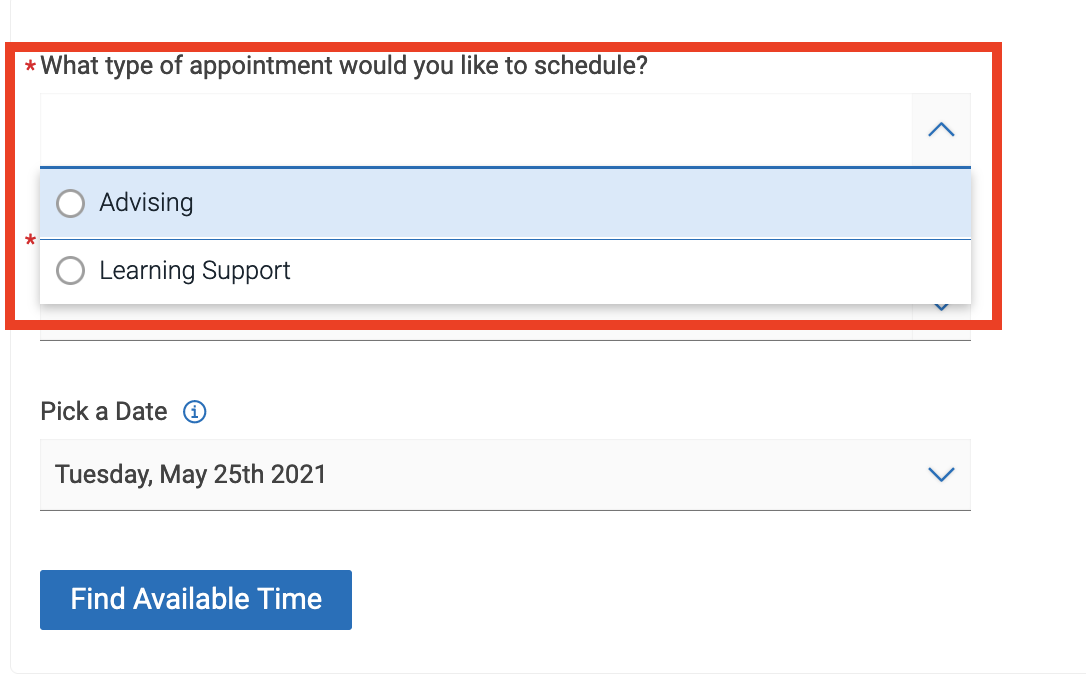Click the Find Available Time button
1086x682 pixels.
pos(196,600)
